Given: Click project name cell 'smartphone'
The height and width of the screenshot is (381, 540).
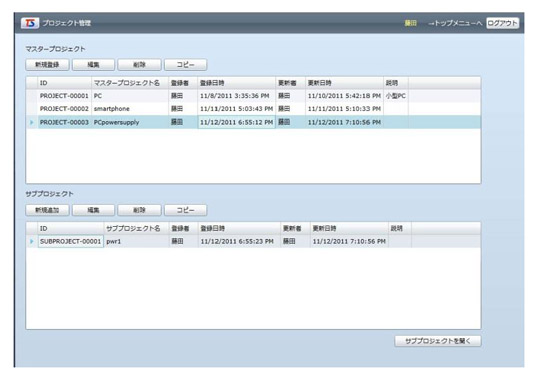Looking at the screenshot, I should click(130, 109).
